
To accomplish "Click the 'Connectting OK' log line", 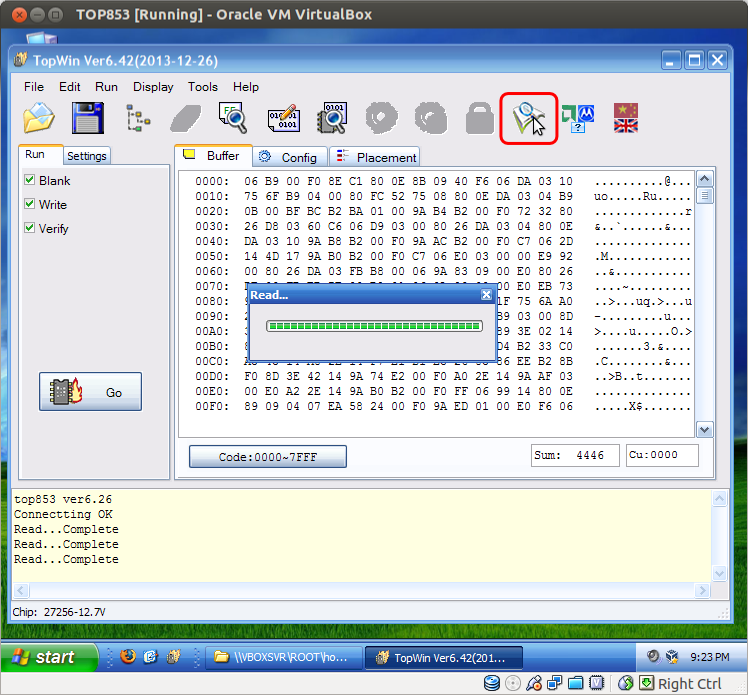I will coord(63,514).
